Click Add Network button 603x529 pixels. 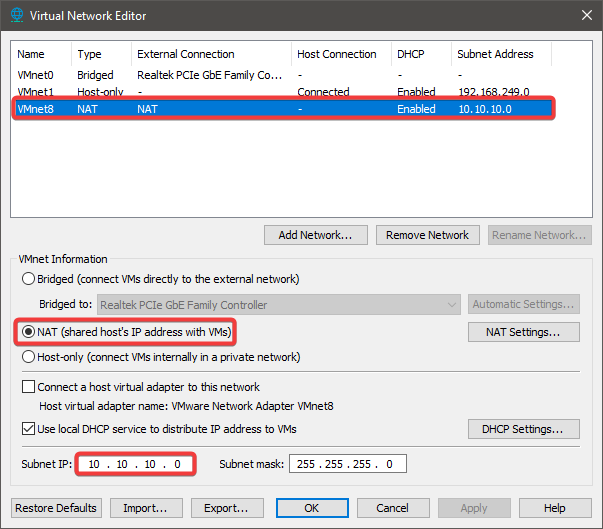[x=316, y=235]
